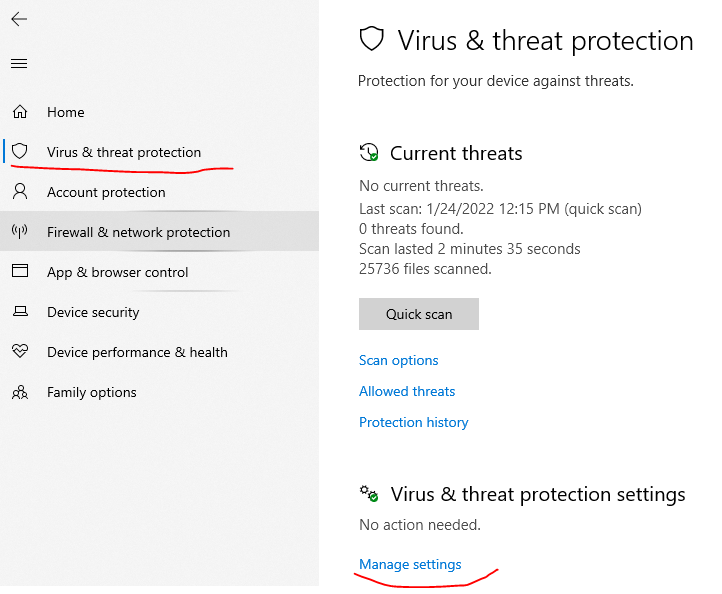
Task: Open Protection history link
Action: [x=413, y=422]
